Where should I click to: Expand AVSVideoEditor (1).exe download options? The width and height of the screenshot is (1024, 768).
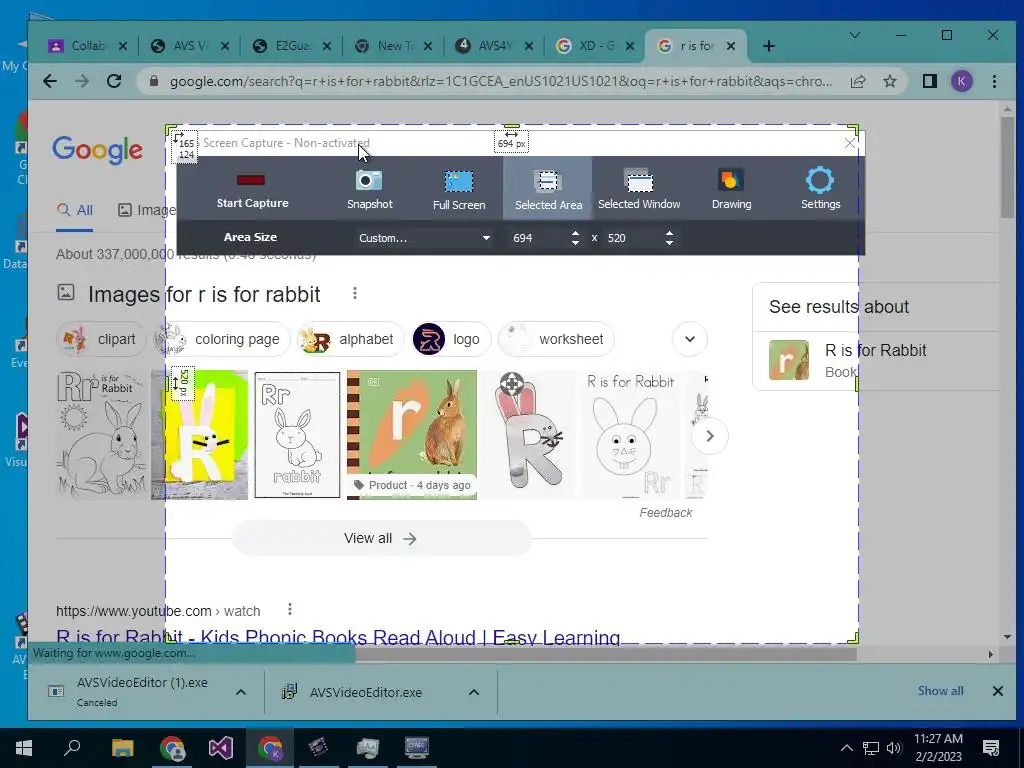pyautogui.click(x=240, y=692)
